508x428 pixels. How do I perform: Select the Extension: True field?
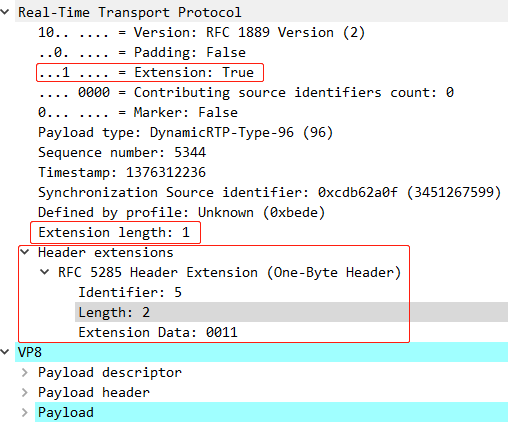146,72
